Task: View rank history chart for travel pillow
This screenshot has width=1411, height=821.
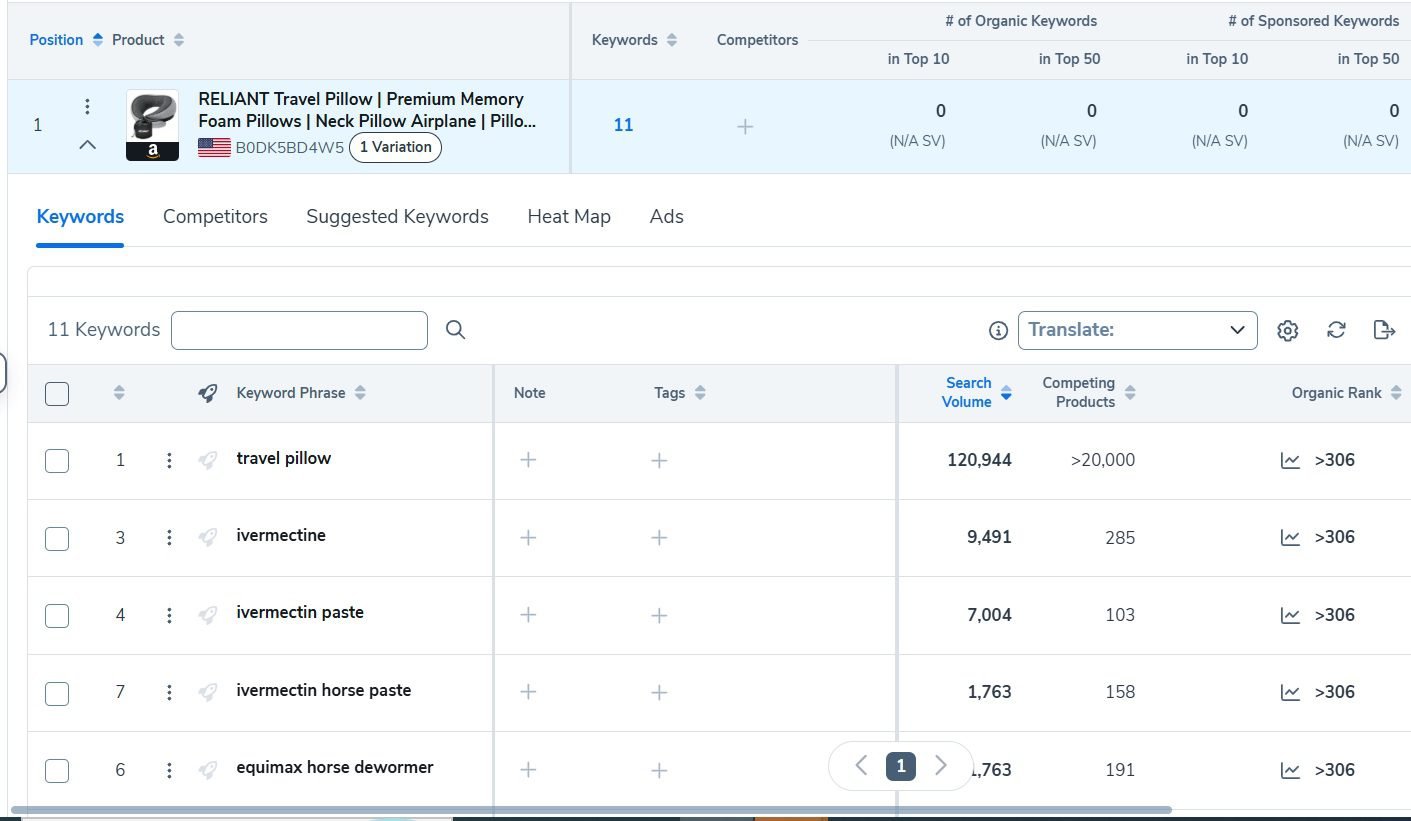Action: point(1291,460)
